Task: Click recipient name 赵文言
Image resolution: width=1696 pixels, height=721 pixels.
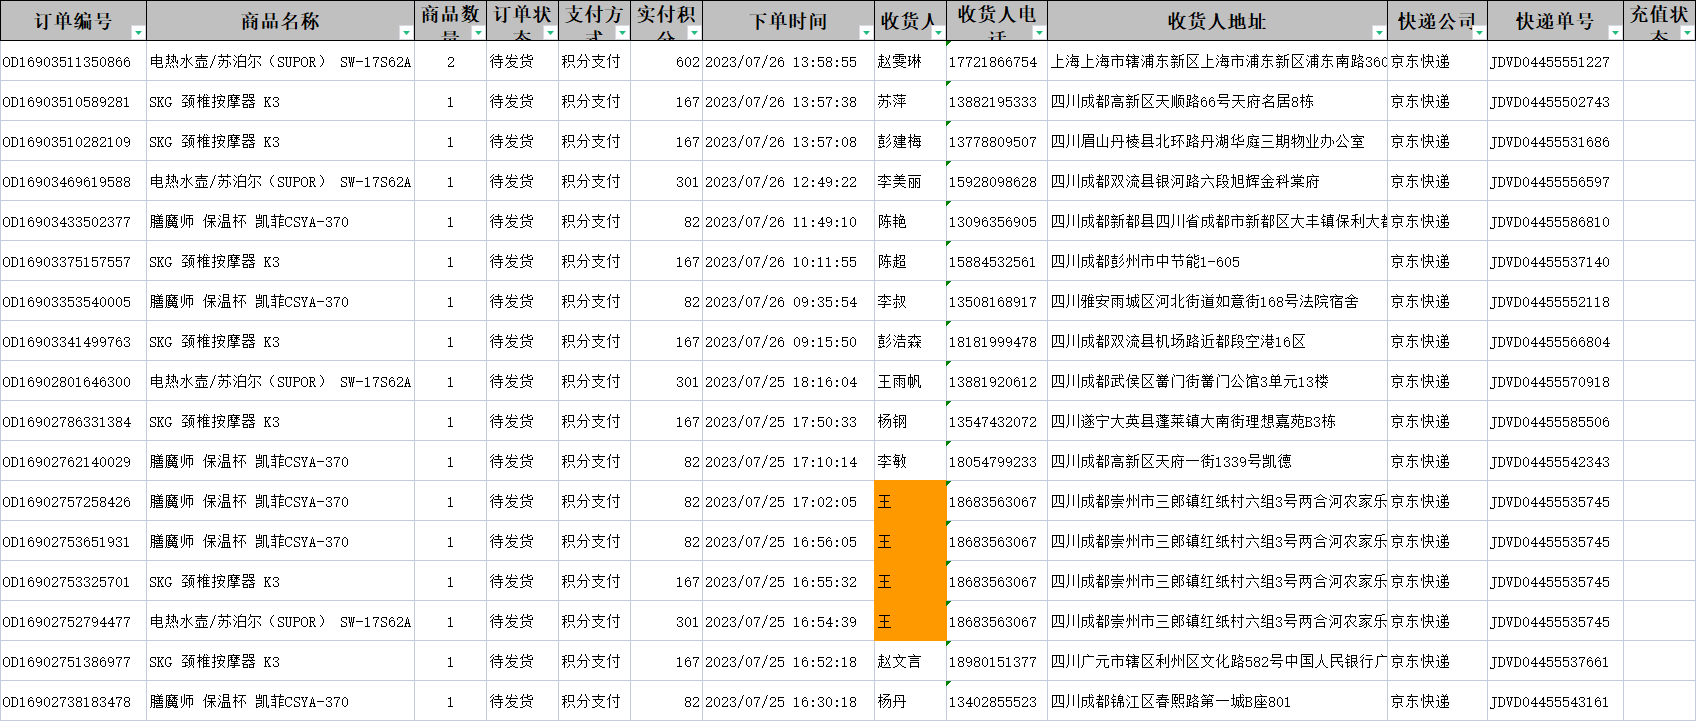Action: click(x=900, y=662)
